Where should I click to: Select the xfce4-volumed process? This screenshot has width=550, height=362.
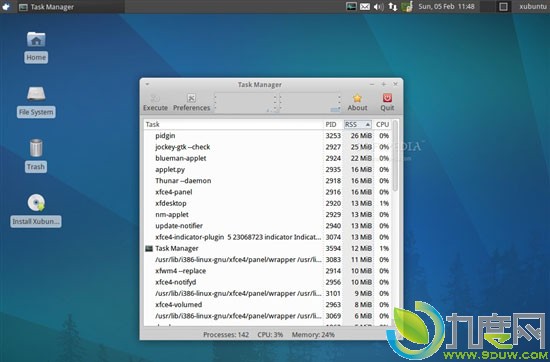[268, 304]
